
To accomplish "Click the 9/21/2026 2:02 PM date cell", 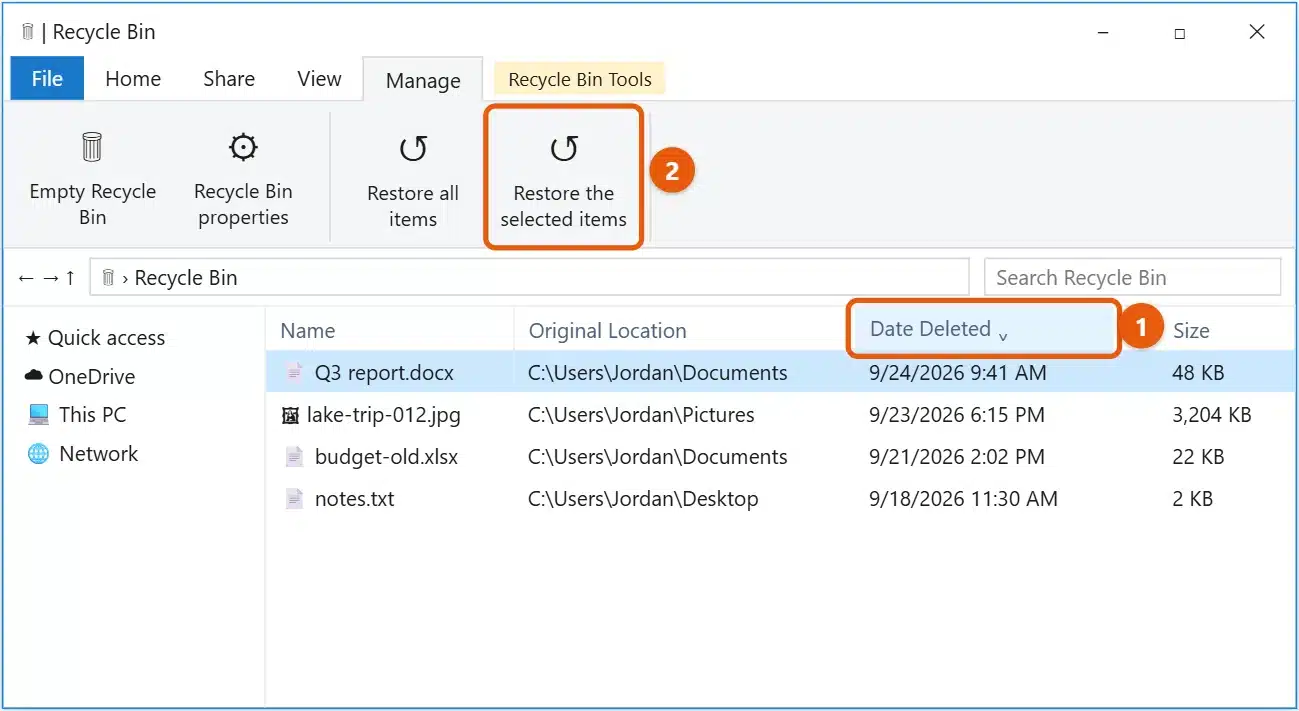I will (957, 457).
